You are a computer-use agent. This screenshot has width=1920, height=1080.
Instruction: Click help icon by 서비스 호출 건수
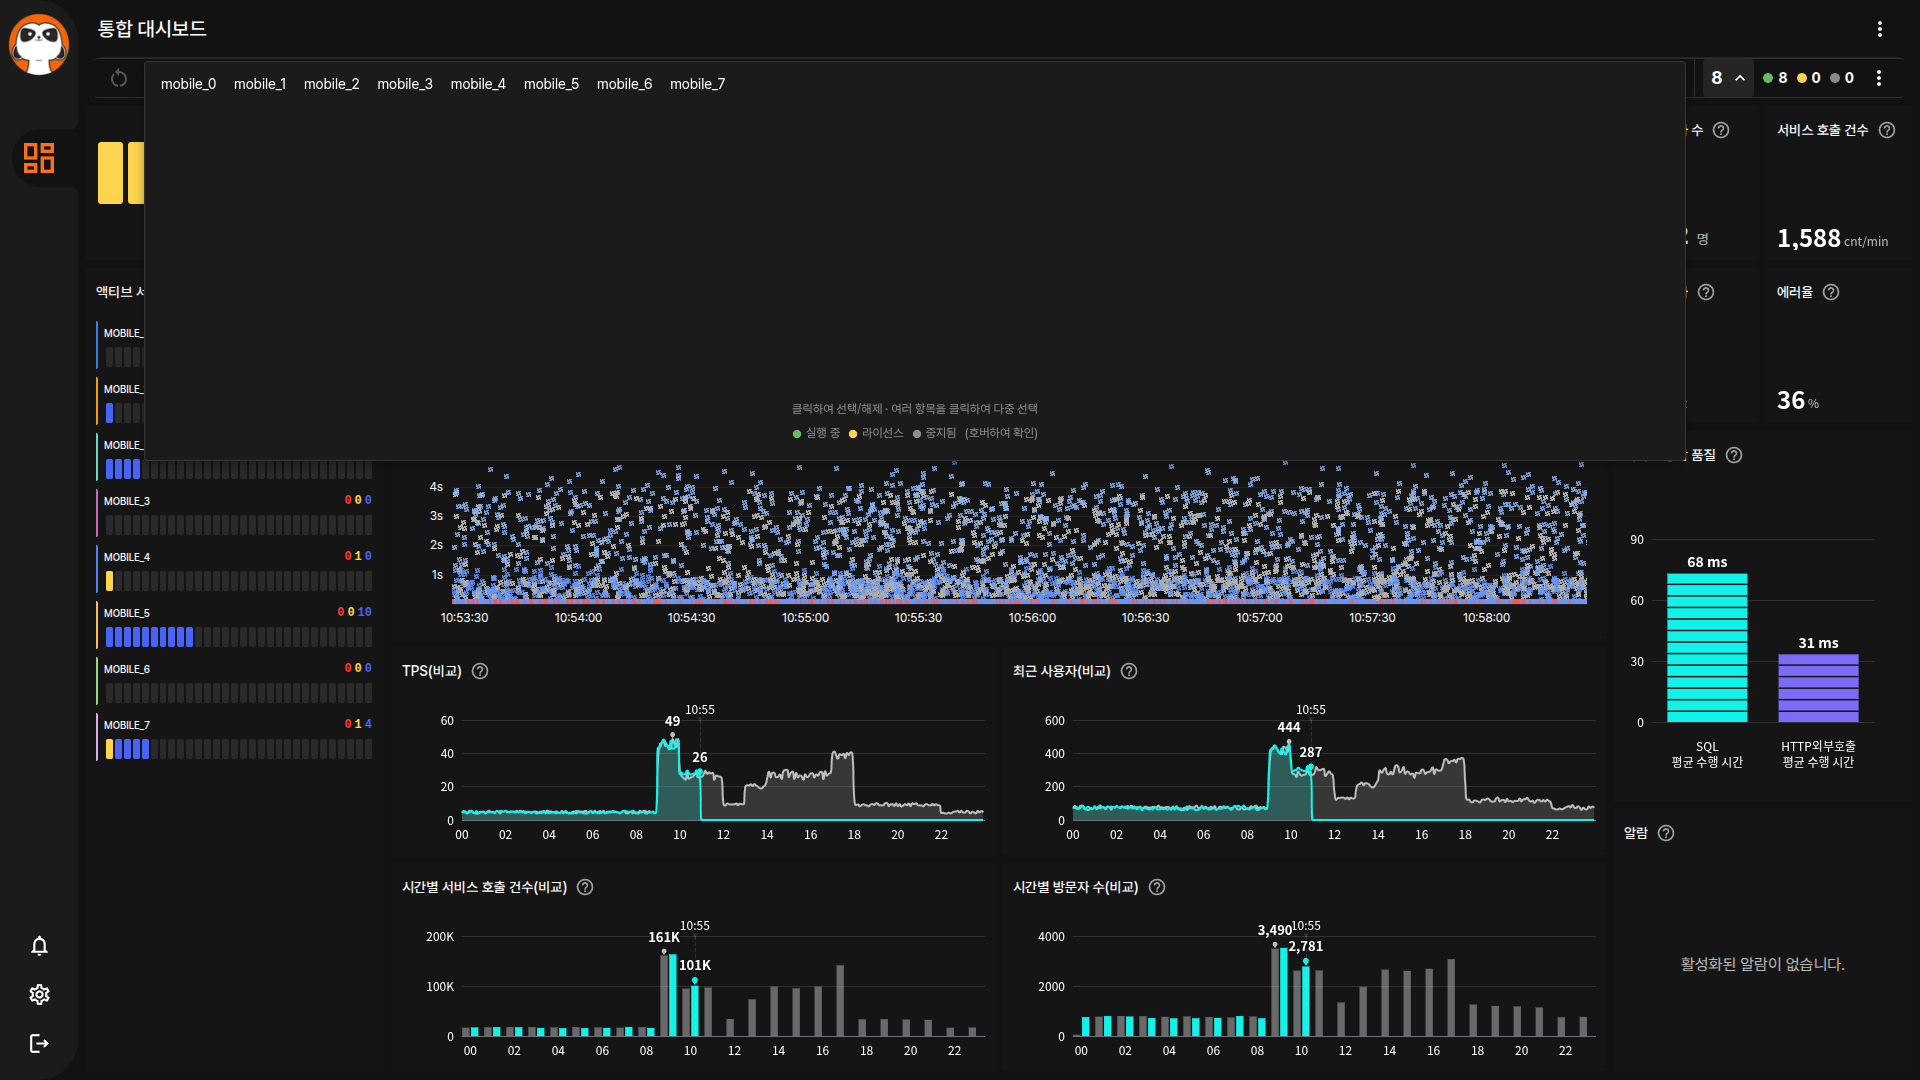click(1886, 130)
